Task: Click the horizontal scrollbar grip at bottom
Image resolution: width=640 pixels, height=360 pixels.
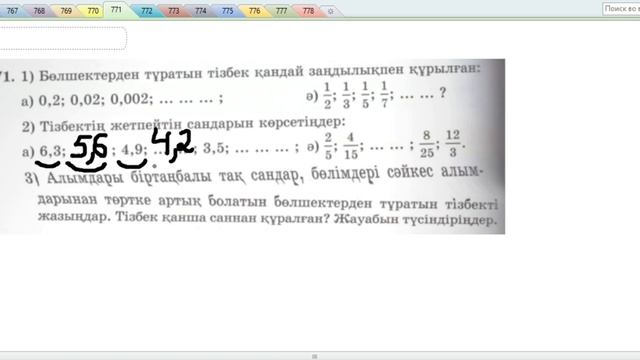Action: [x=314, y=356]
